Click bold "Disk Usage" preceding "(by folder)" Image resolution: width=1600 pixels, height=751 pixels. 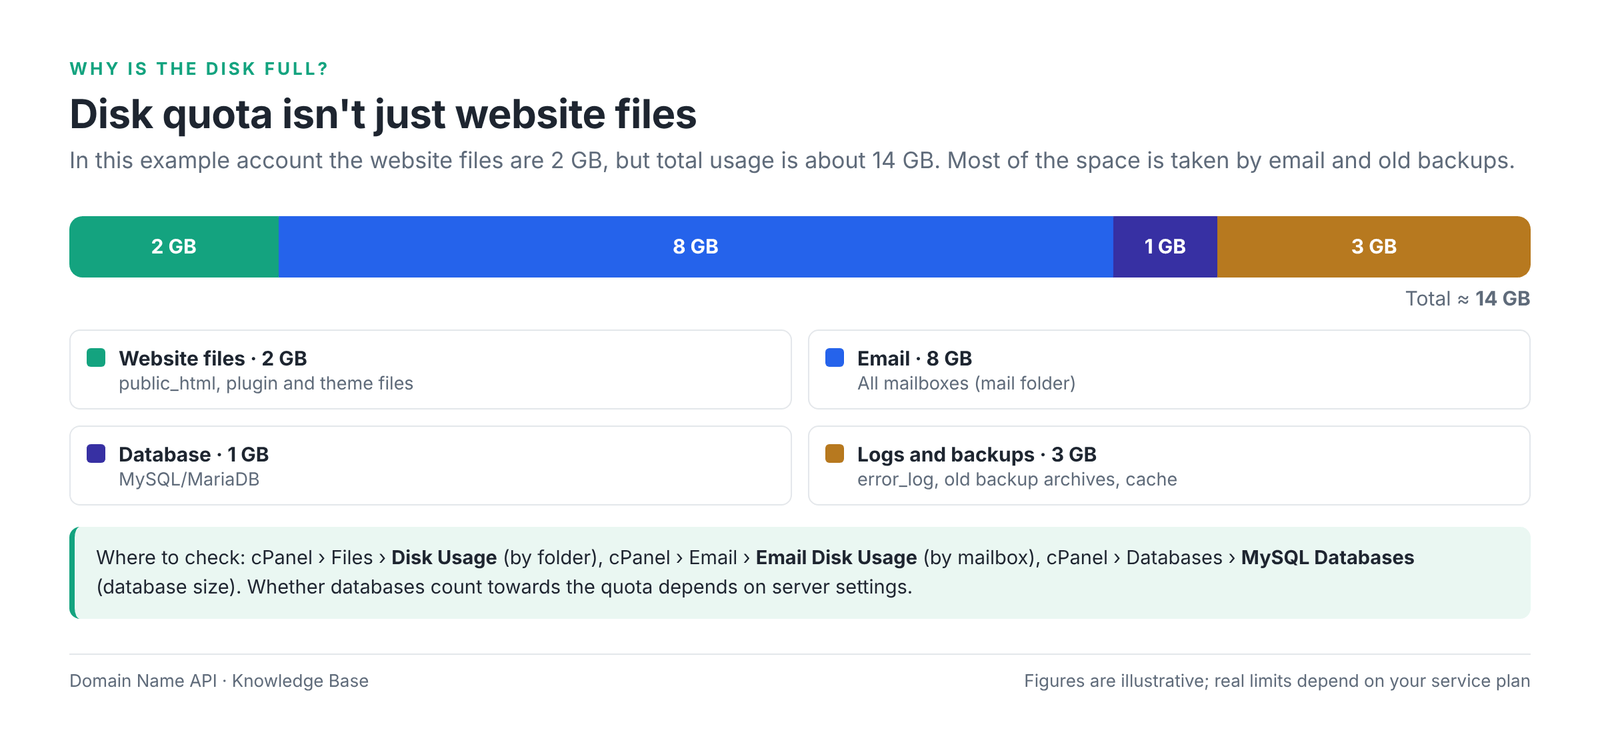coord(444,558)
